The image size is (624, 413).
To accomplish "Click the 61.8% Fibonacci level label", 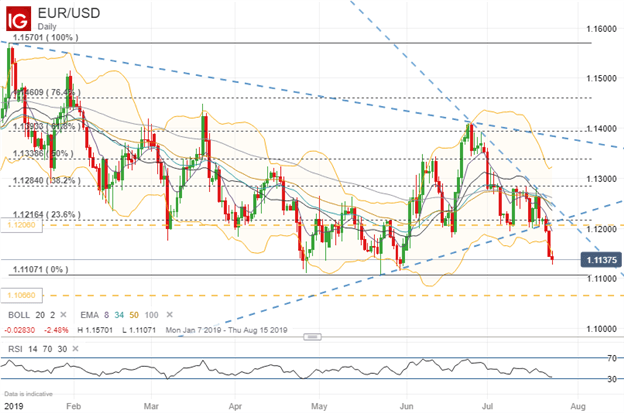I will pos(47,127).
